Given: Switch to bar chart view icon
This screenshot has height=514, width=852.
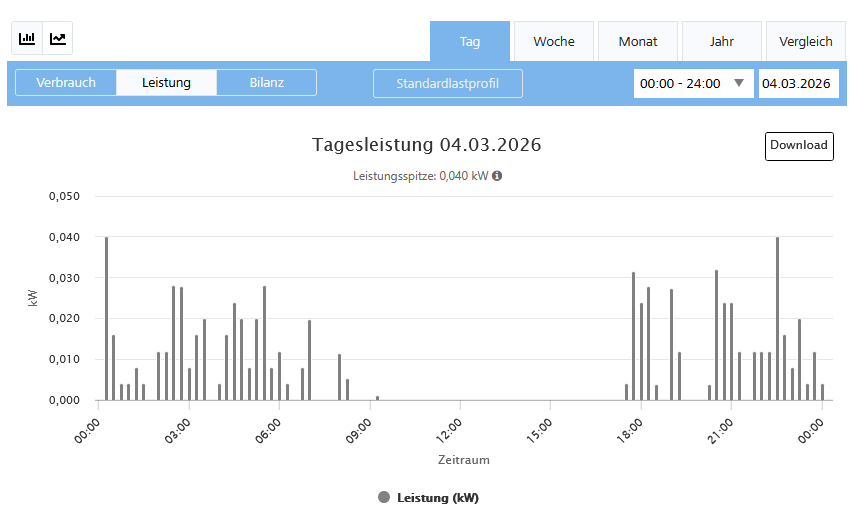Looking at the screenshot, I should tap(27, 38).
